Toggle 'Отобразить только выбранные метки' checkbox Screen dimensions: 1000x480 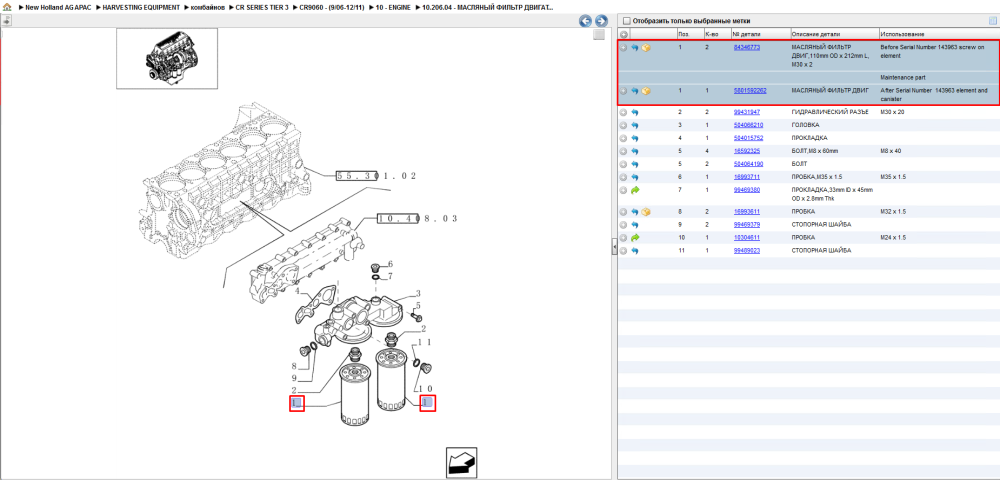tap(627, 20)
